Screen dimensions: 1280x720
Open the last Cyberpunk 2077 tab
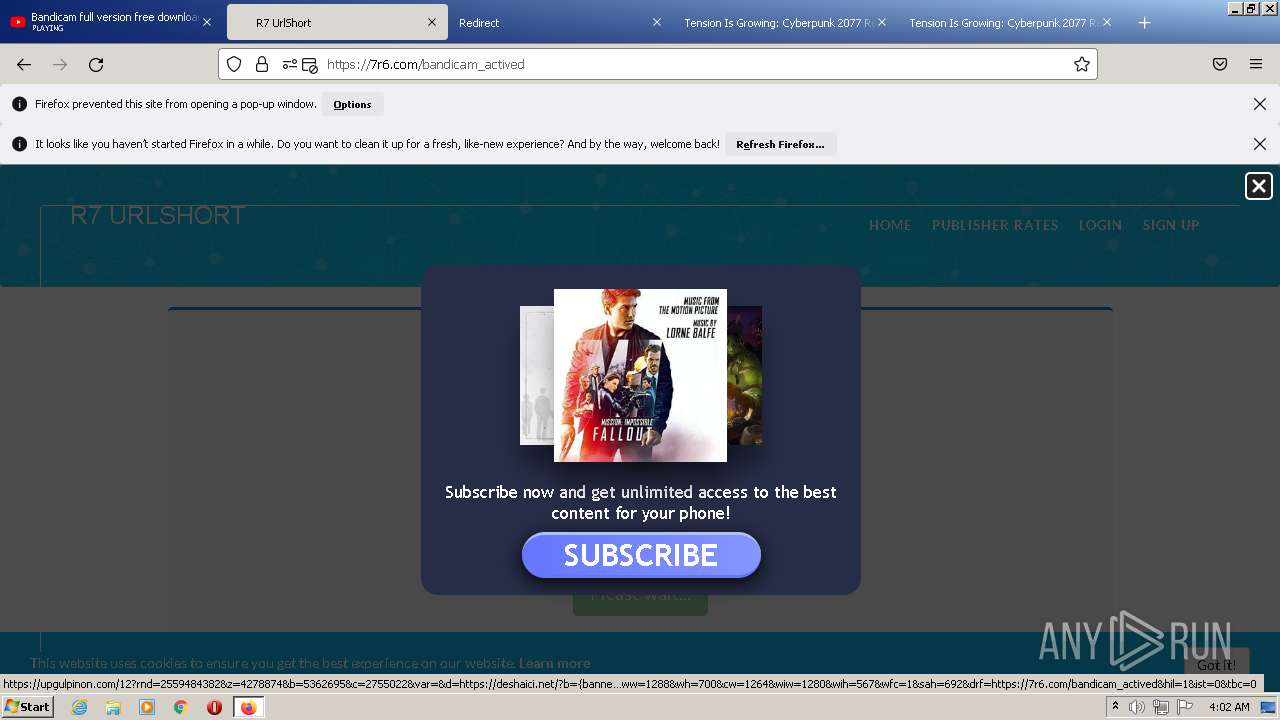1010,22
